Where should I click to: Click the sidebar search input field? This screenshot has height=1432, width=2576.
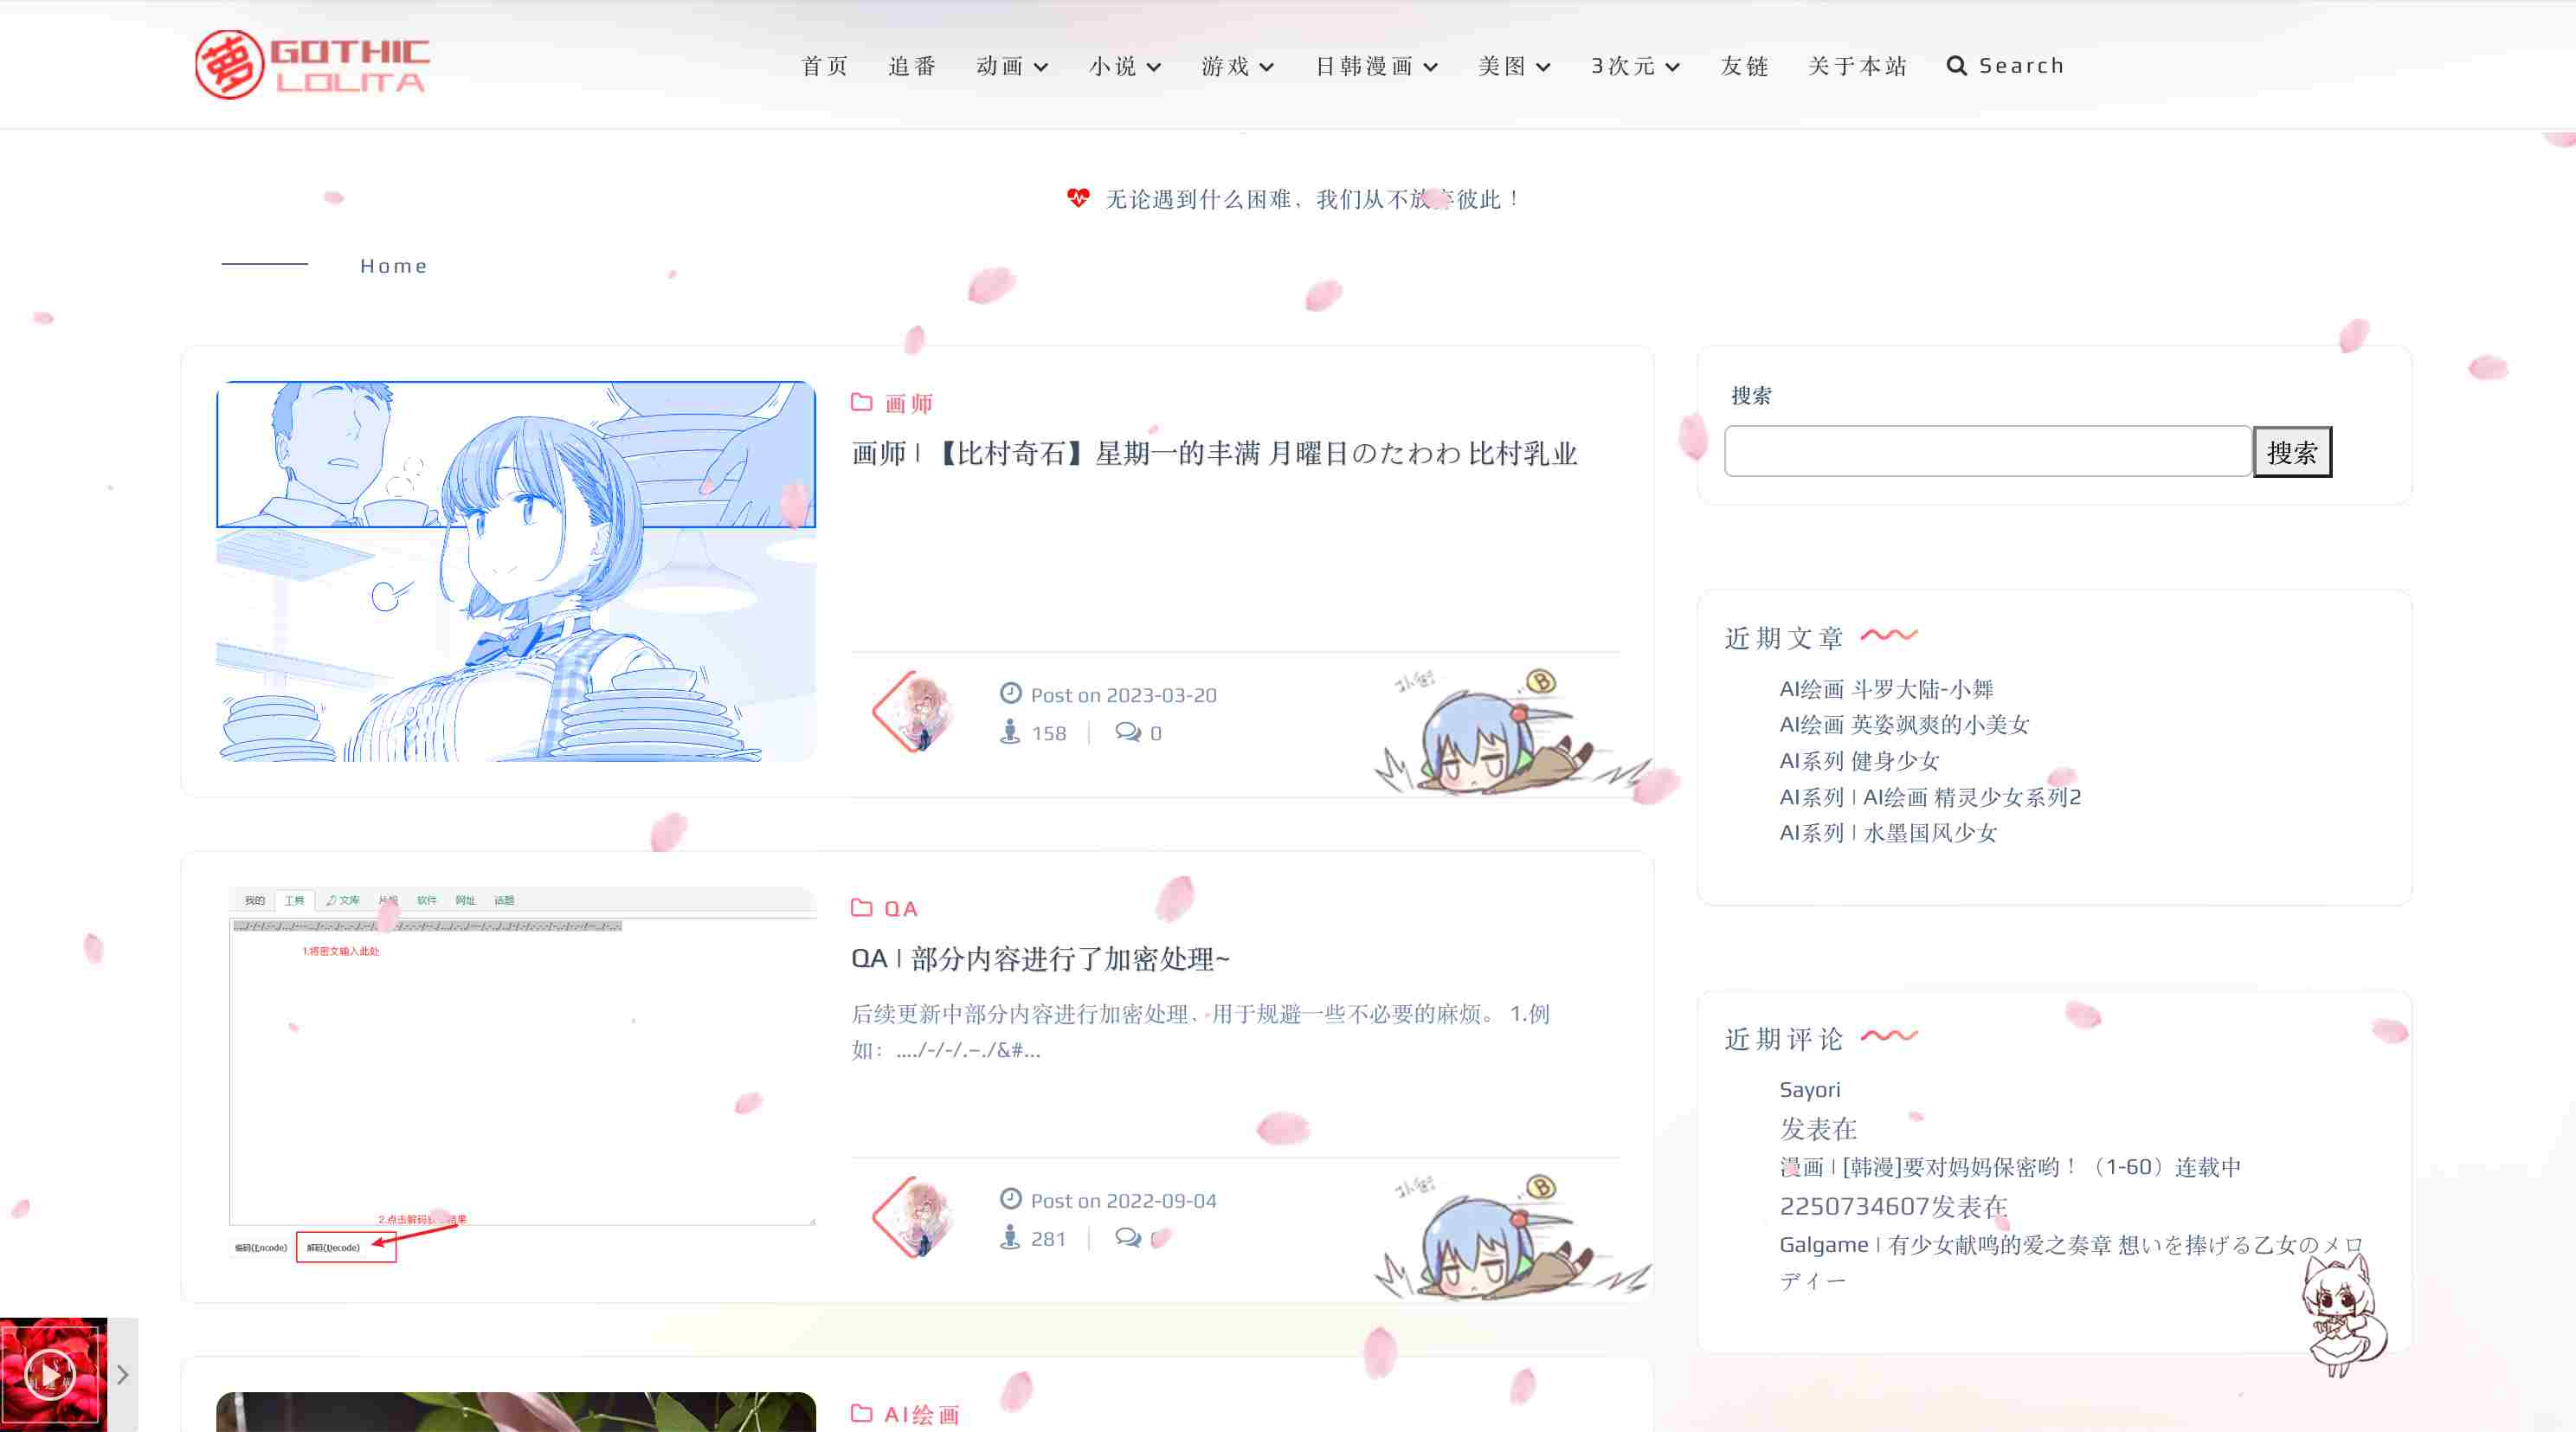click(1988, 451)
